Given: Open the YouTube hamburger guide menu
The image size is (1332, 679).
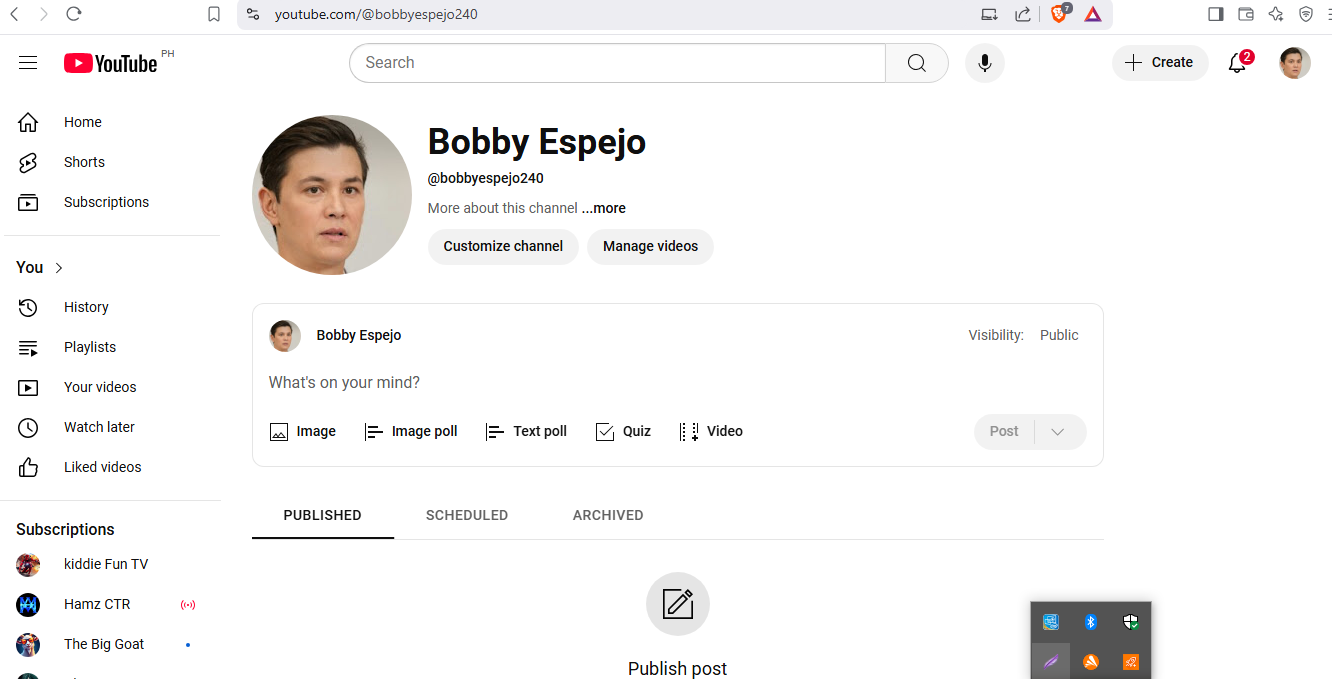Looking at the screenshot, I should pyautogui.click(x=28, y=63).
